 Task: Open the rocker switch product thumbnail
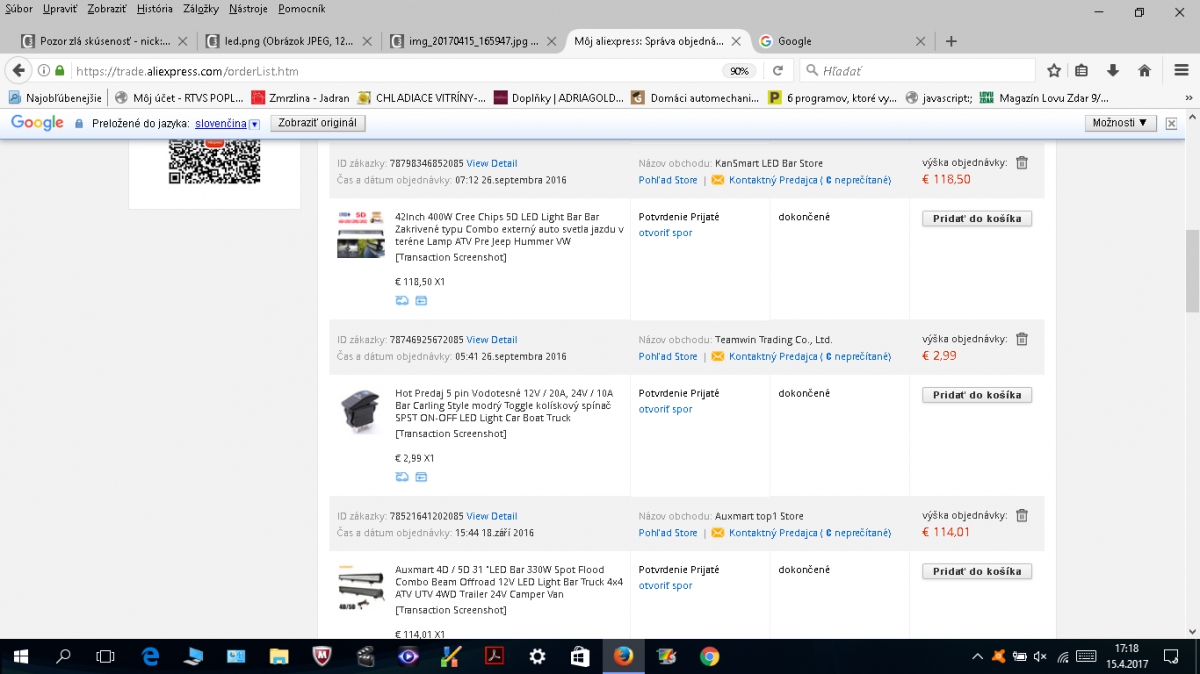(360, 412)
